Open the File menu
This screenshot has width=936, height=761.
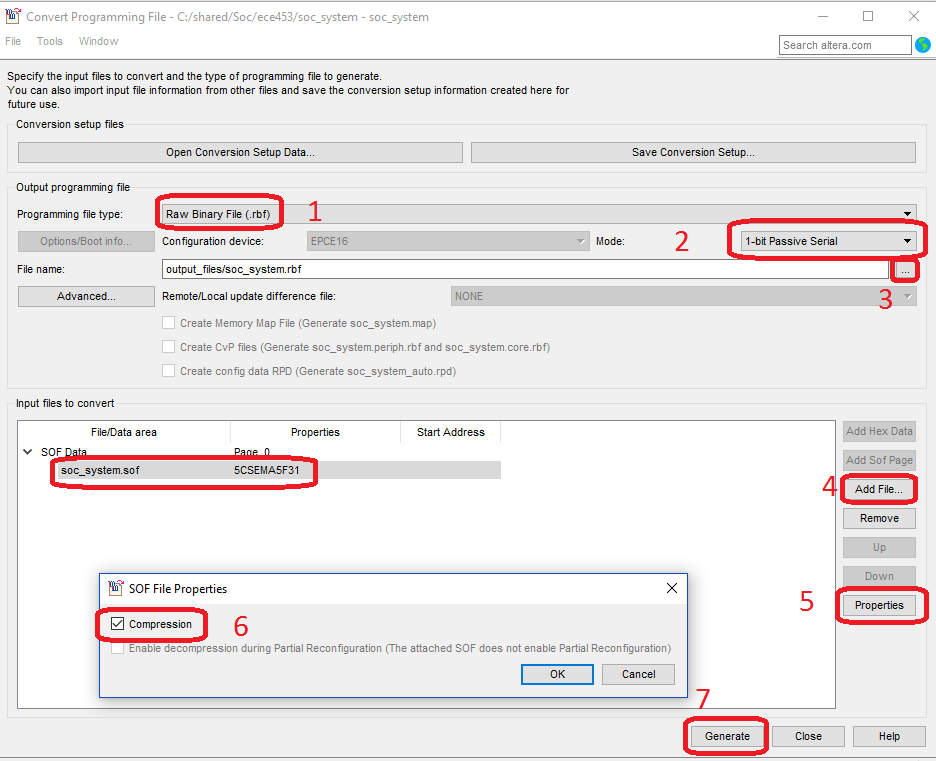[x=13, y=41]
